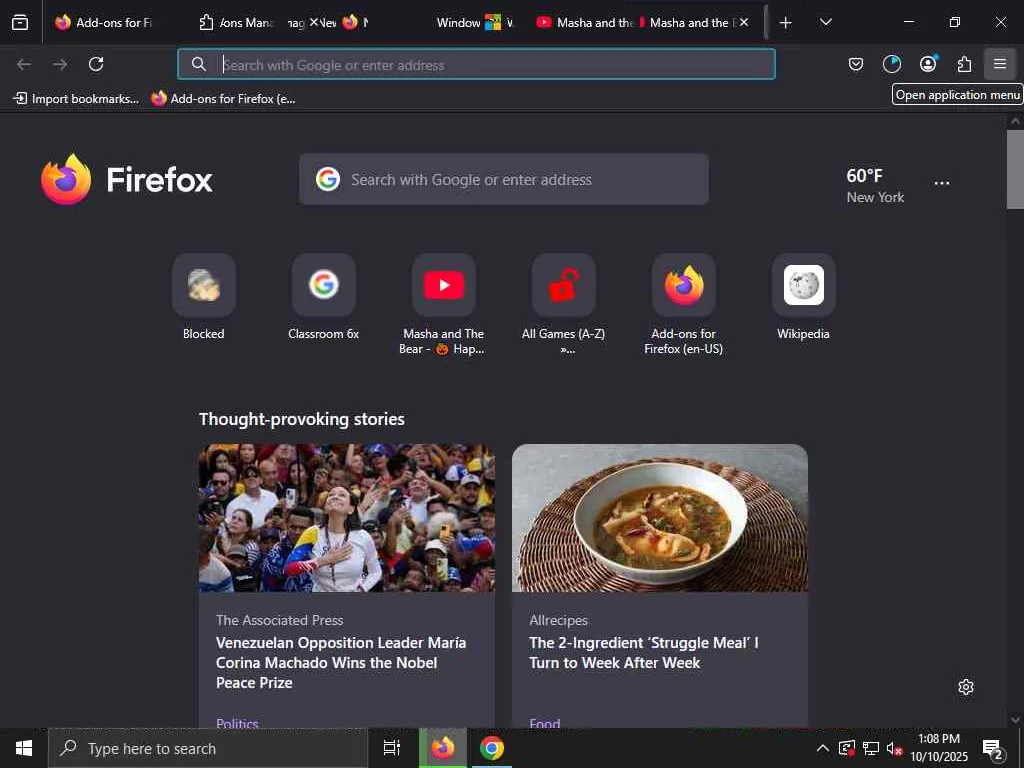Click The Associated Press source label
This screenshot has height=768, width=1024.
280,620
